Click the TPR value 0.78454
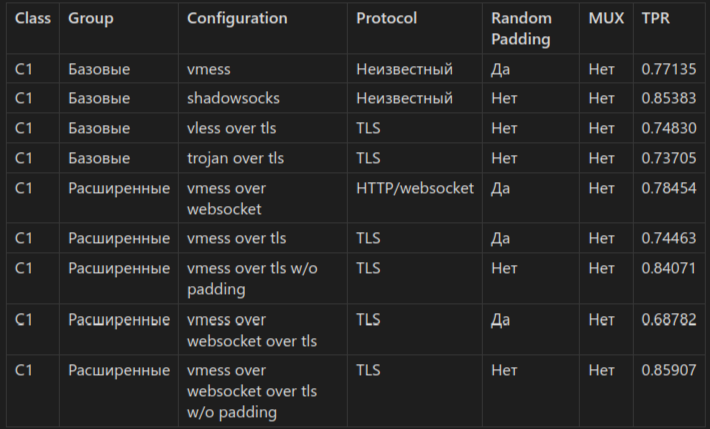This screenshot has height=429, width=710. click(x=669, y=188)
